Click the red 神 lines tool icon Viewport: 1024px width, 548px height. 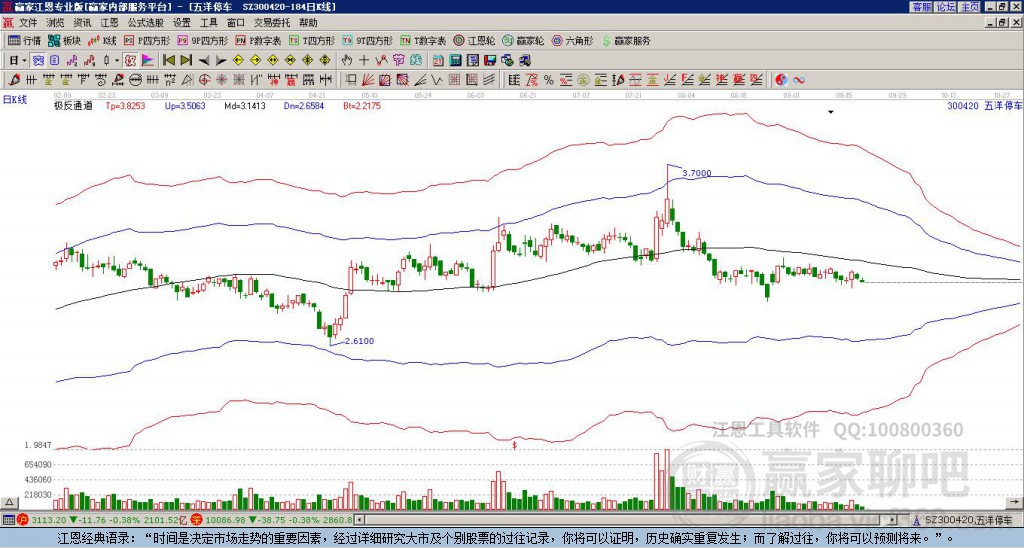pos(273,80)
